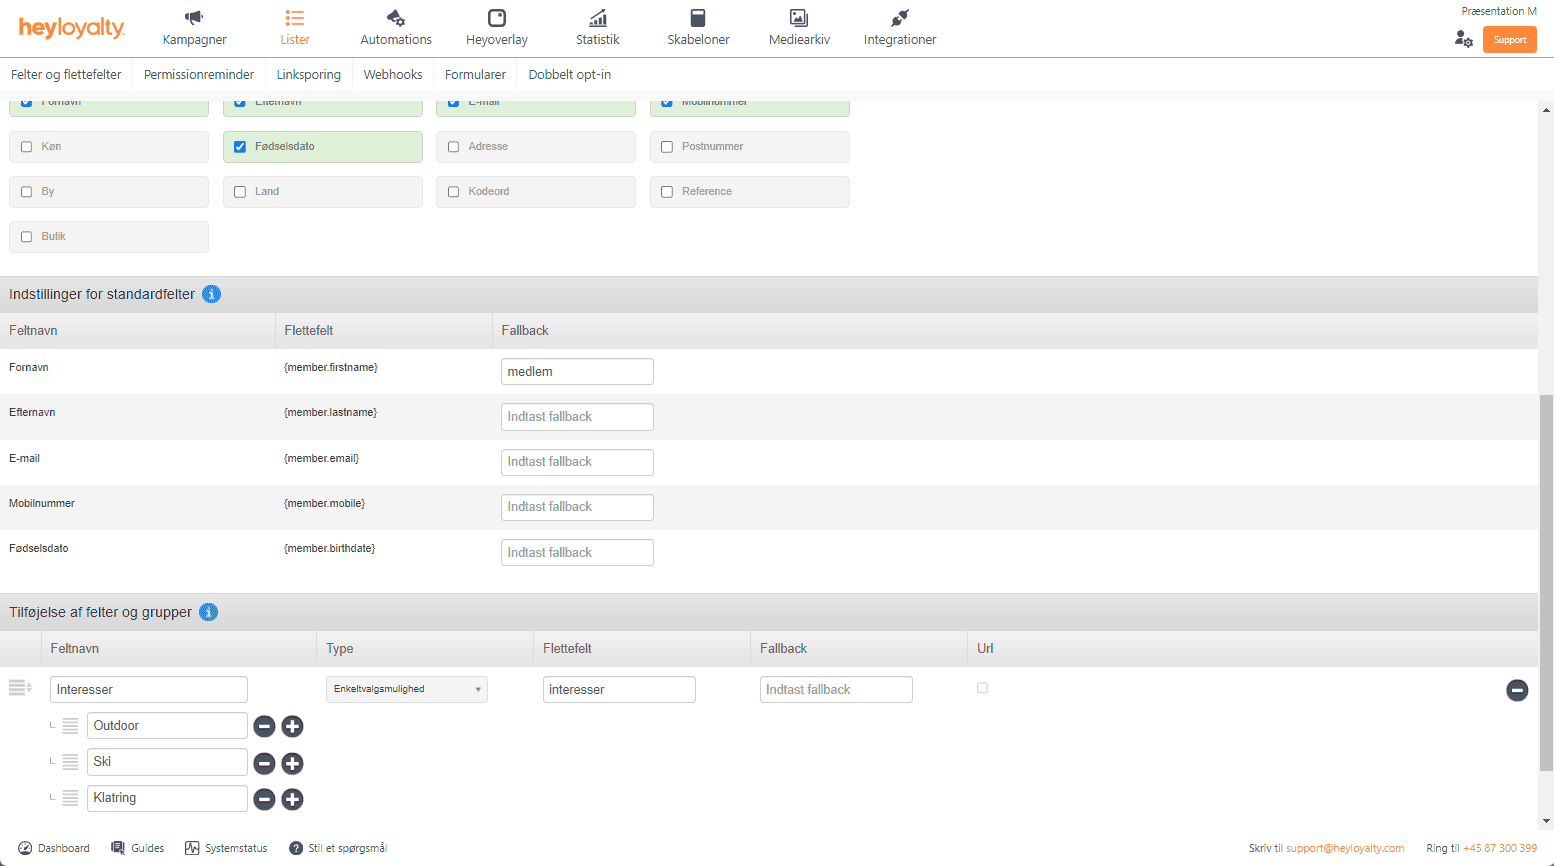Add option after Klatring with plus icon
The width and height of the screenshot is (1554, 866).
[292, 799]
